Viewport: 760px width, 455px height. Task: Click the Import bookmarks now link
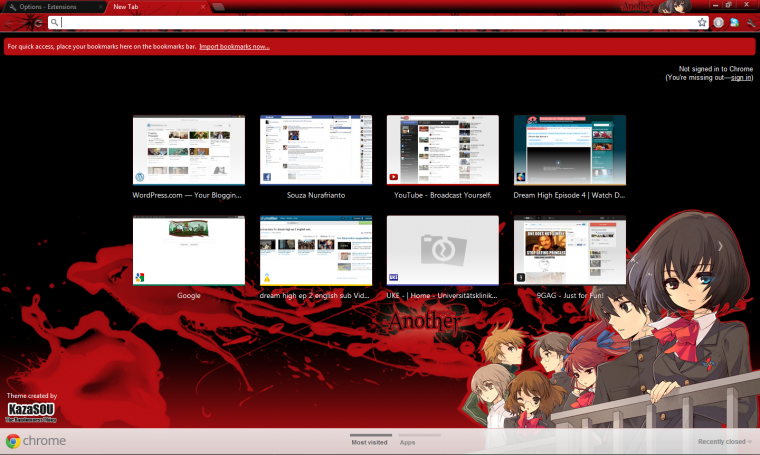point(234,46)
